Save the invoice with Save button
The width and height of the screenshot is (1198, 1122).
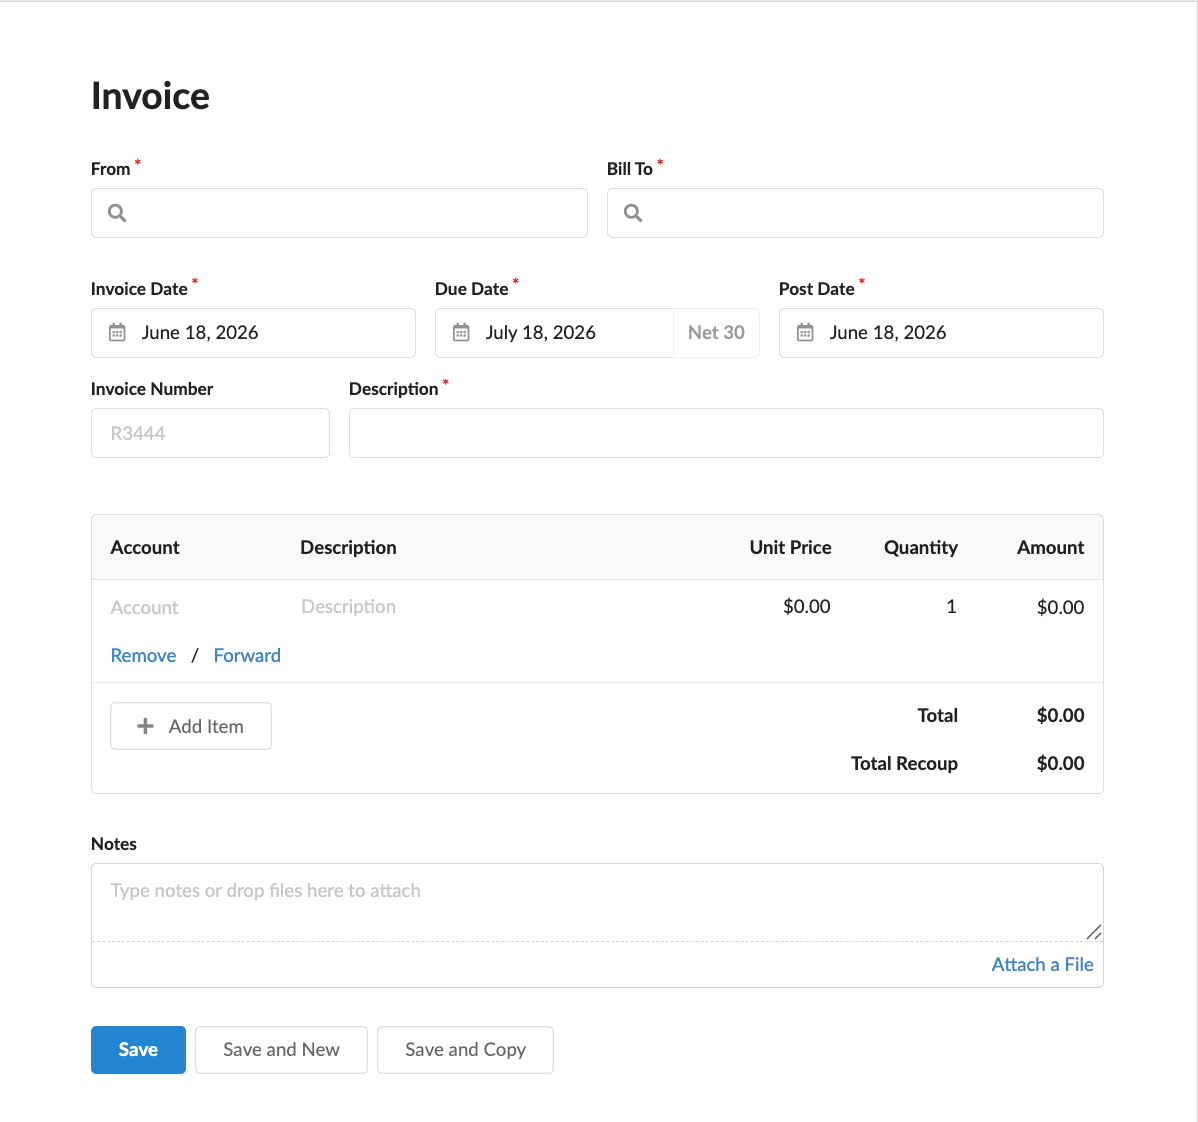(x=138, y=1049)
